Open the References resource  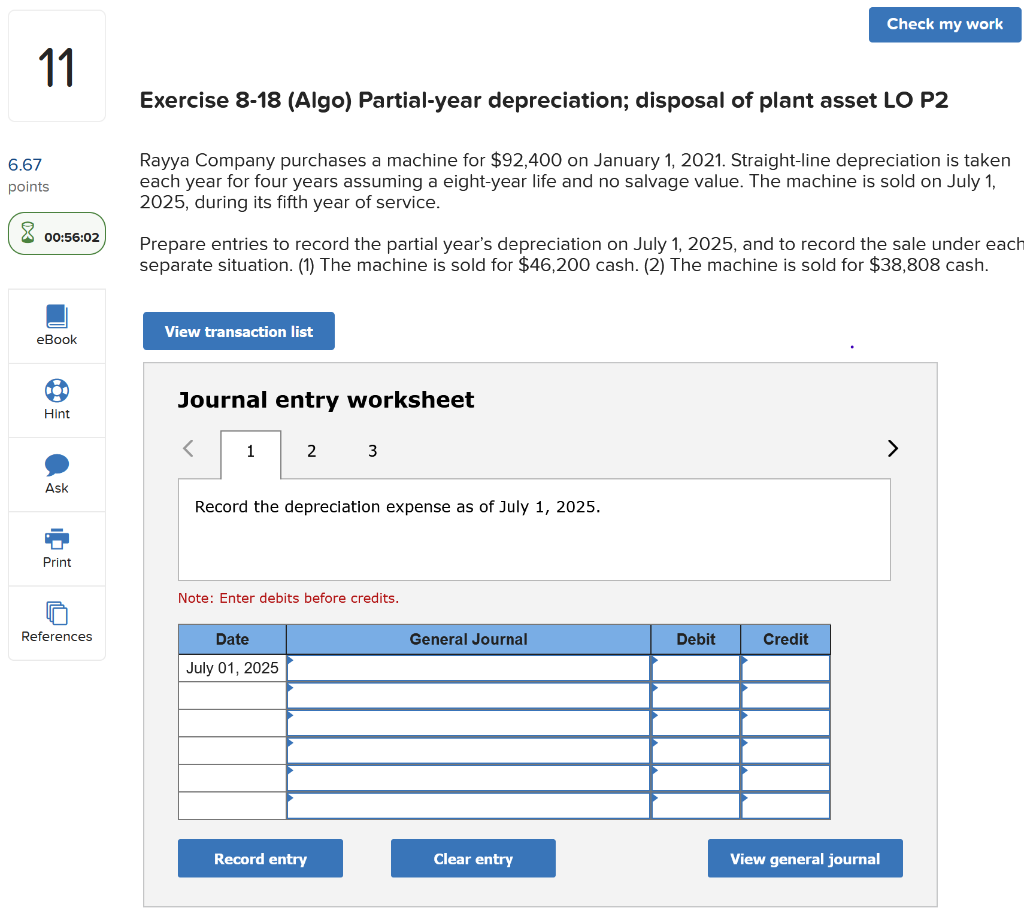(56, 622)
